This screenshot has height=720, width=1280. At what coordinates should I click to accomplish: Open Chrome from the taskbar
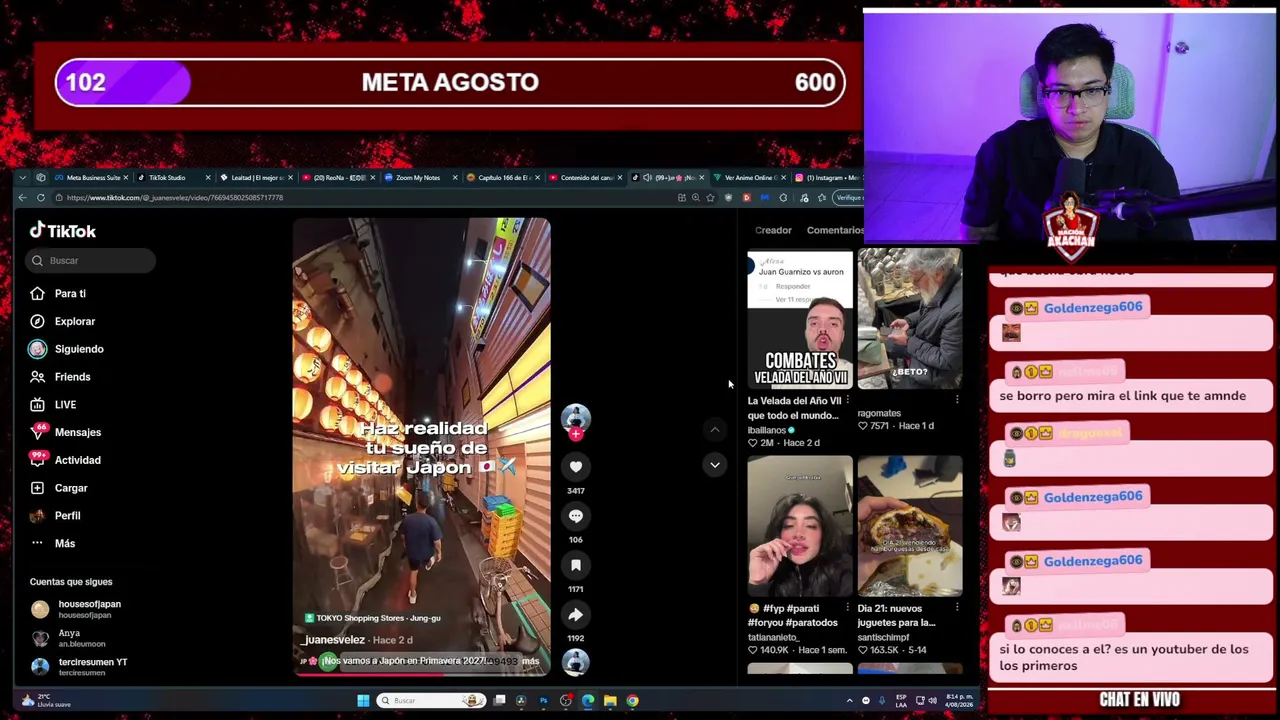[632, 701]
